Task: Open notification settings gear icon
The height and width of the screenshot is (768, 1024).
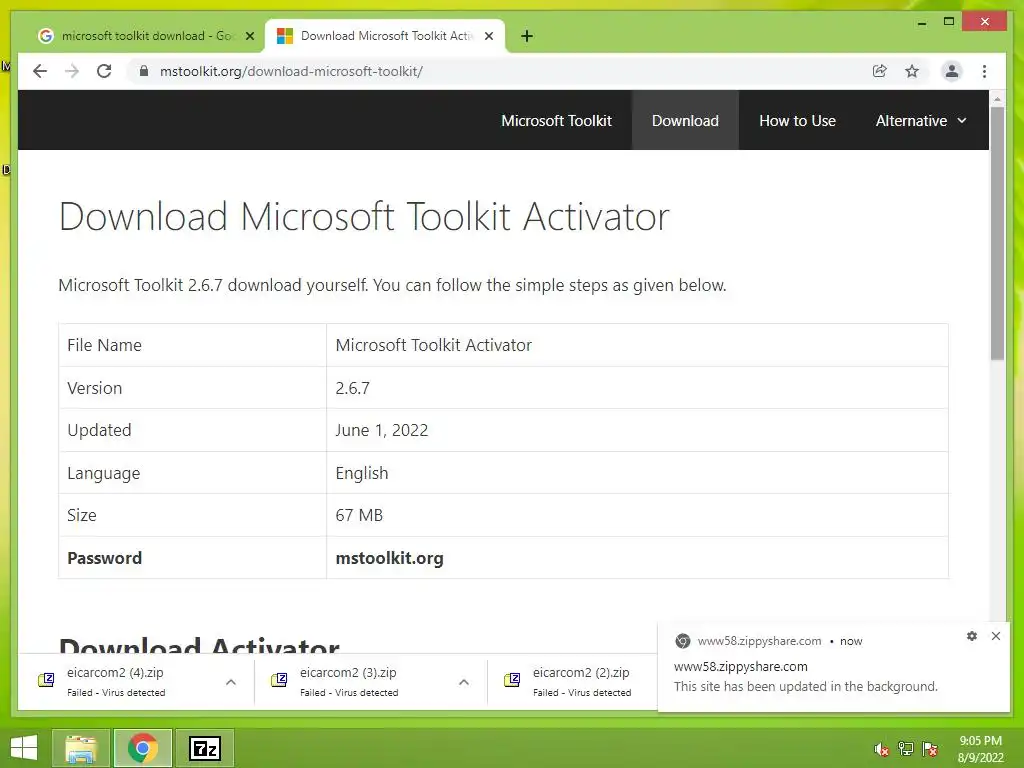Action: pyautogui.click(x=972, y=636)
